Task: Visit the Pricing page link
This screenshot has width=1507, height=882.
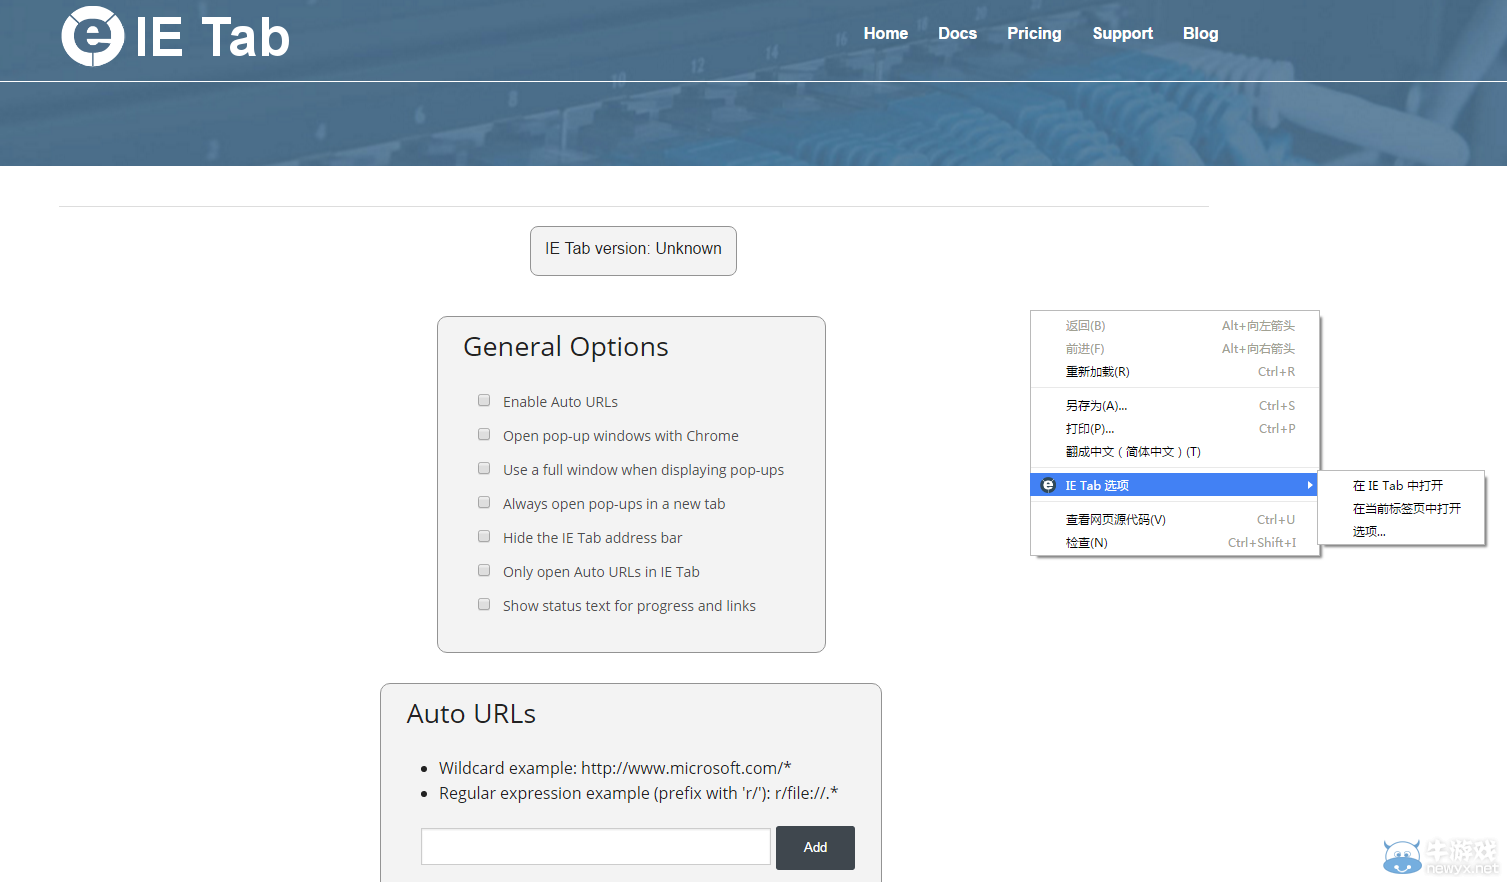Action: tap(1034, 33)
